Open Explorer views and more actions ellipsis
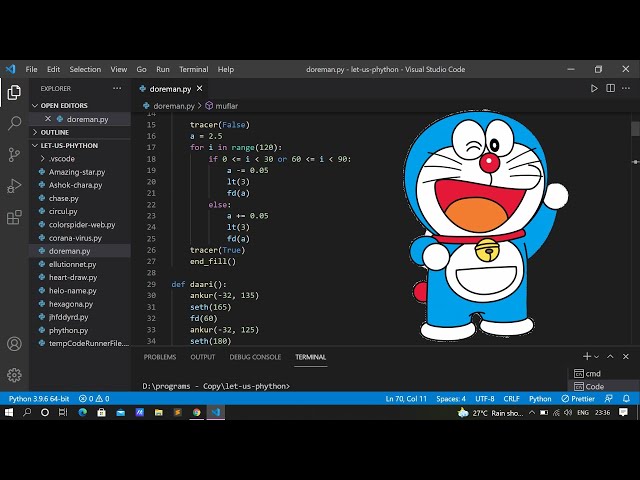 click(117, 89)
